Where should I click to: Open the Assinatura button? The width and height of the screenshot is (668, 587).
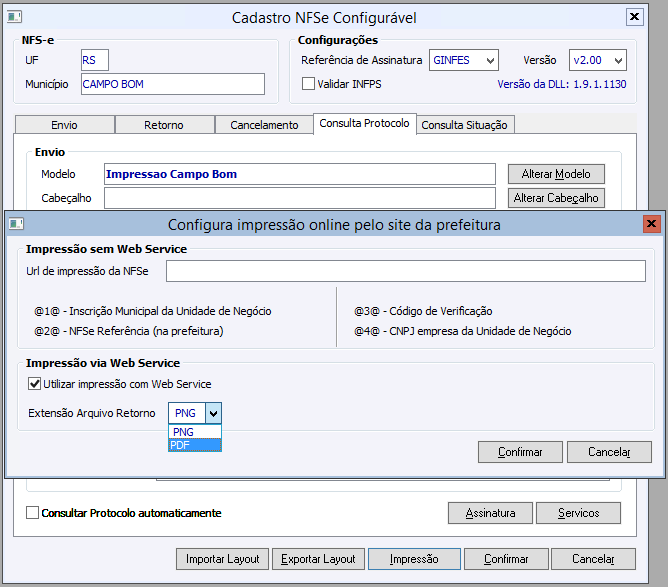pos(490,513)
